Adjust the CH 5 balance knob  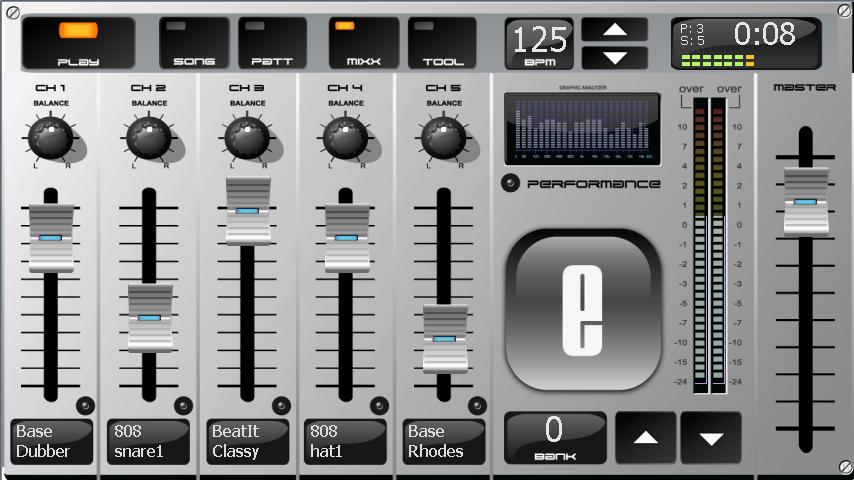pos(444,138)
